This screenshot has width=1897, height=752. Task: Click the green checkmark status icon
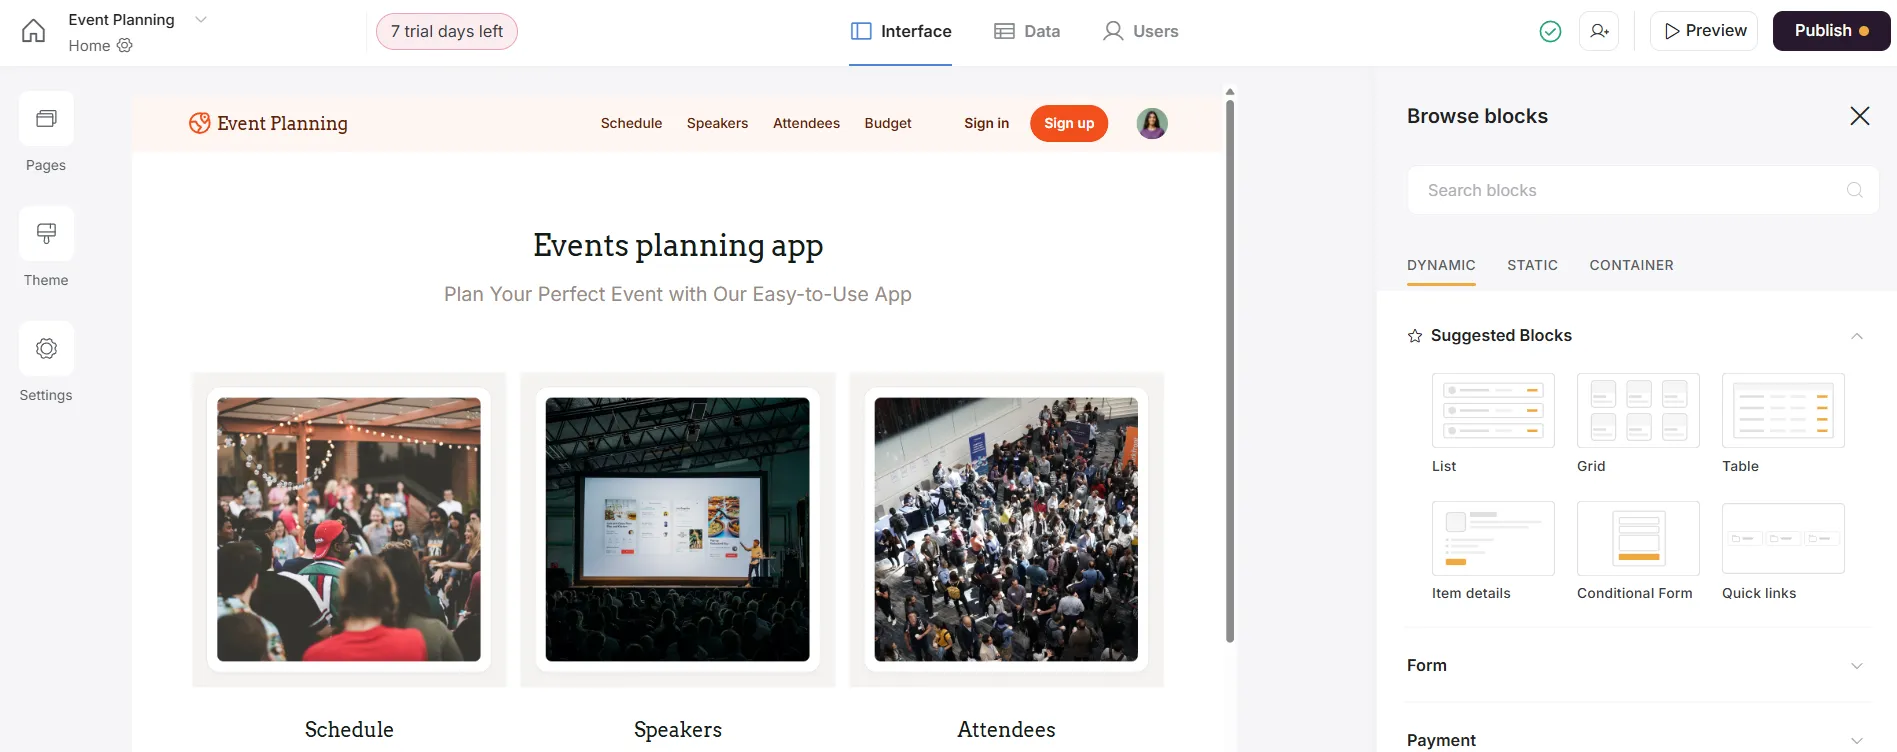click(1550, 32)
